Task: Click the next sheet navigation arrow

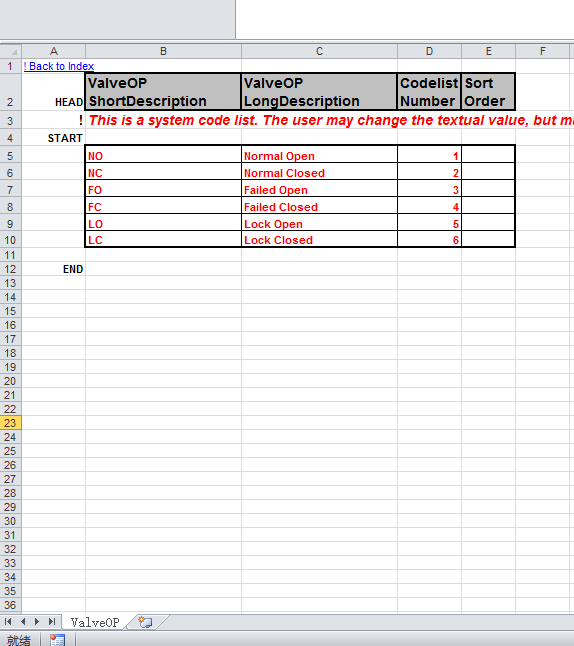Action: tap(37, 621)
